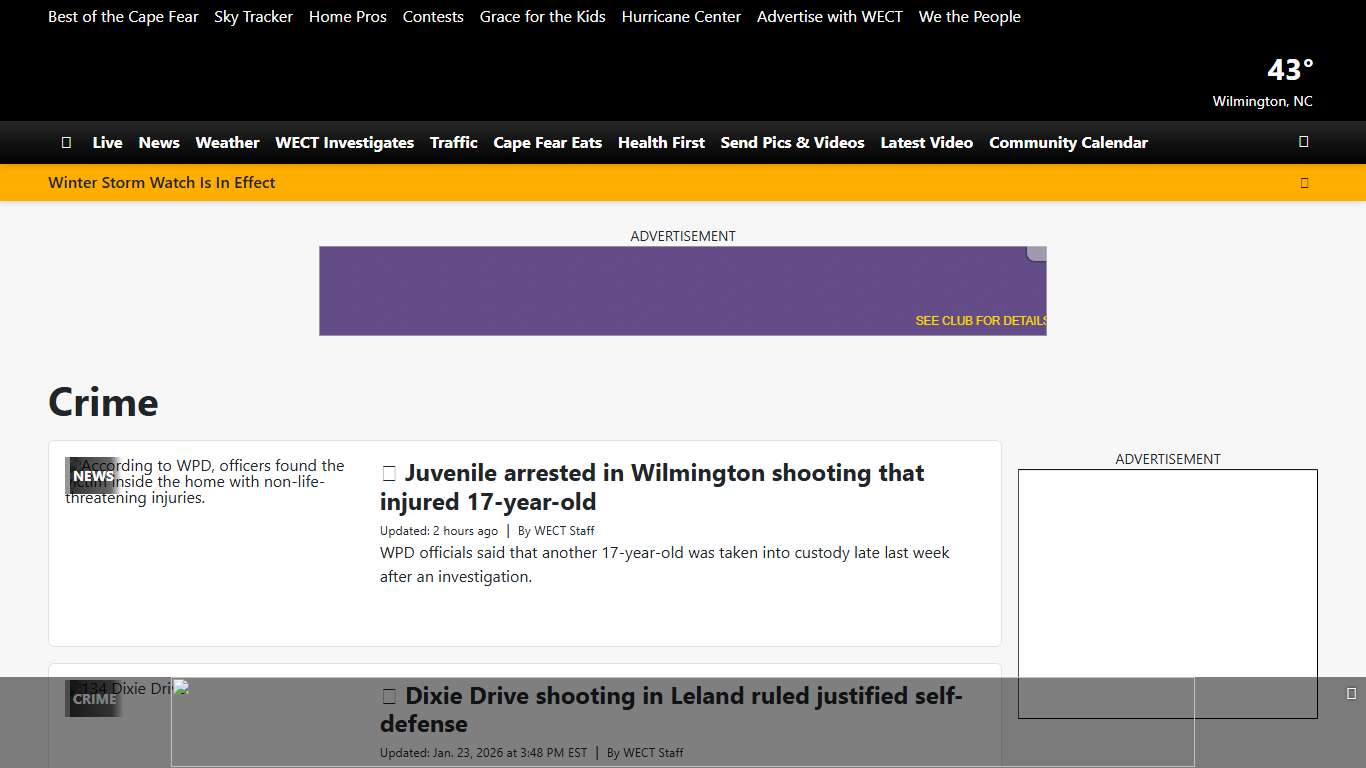
Task: Click the icon before the Juvenile arrested headline
Action: tap(389, 474)
